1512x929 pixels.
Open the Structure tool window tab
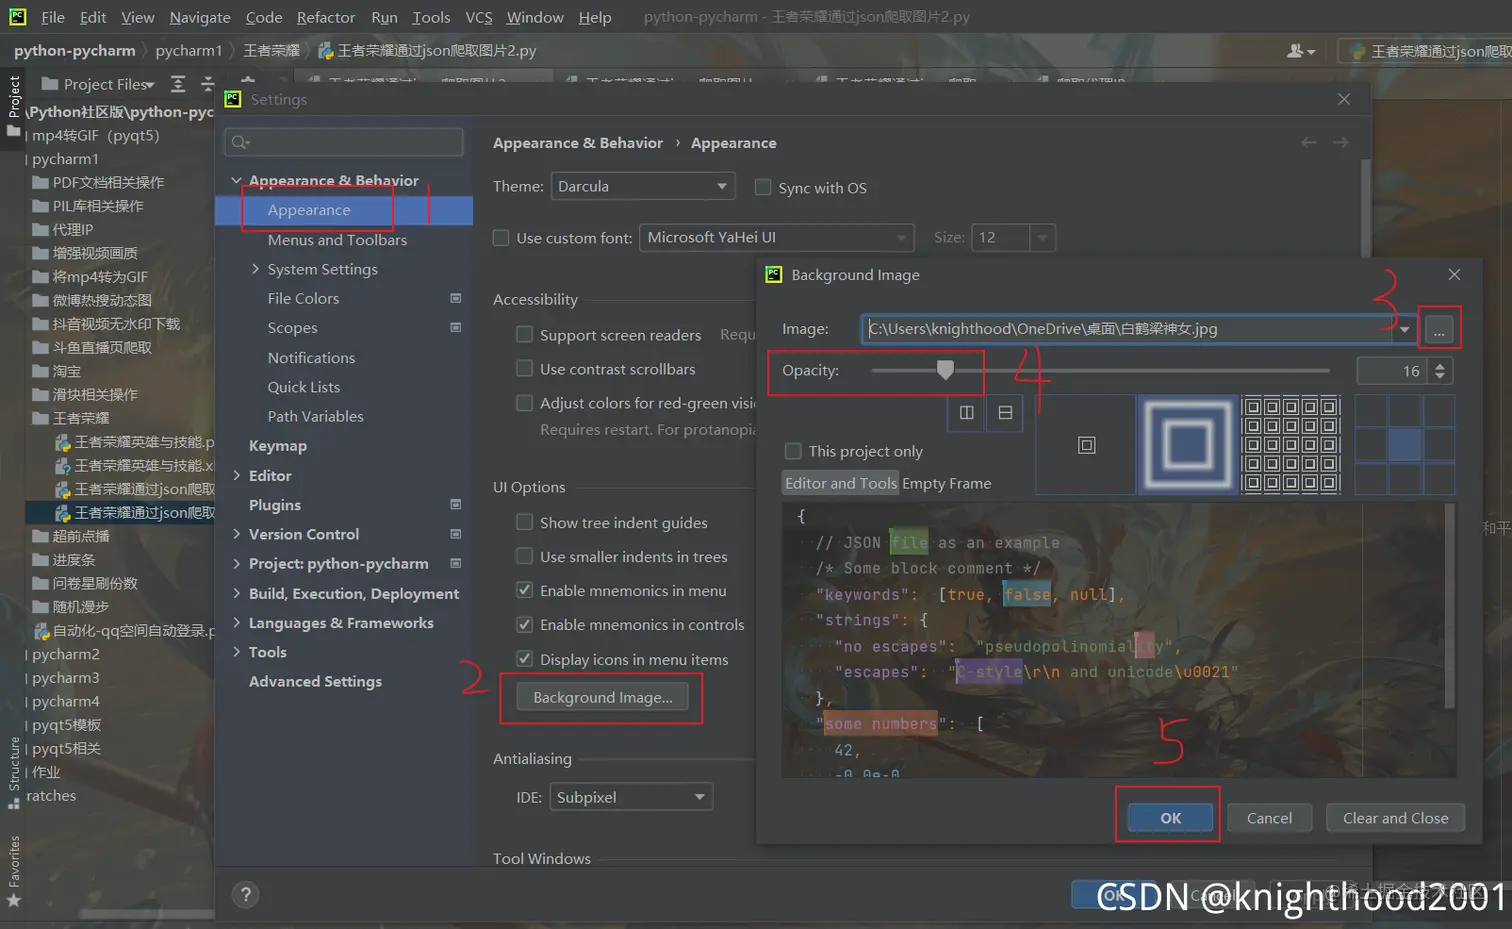pyautogui.click(x=14, y=772)
